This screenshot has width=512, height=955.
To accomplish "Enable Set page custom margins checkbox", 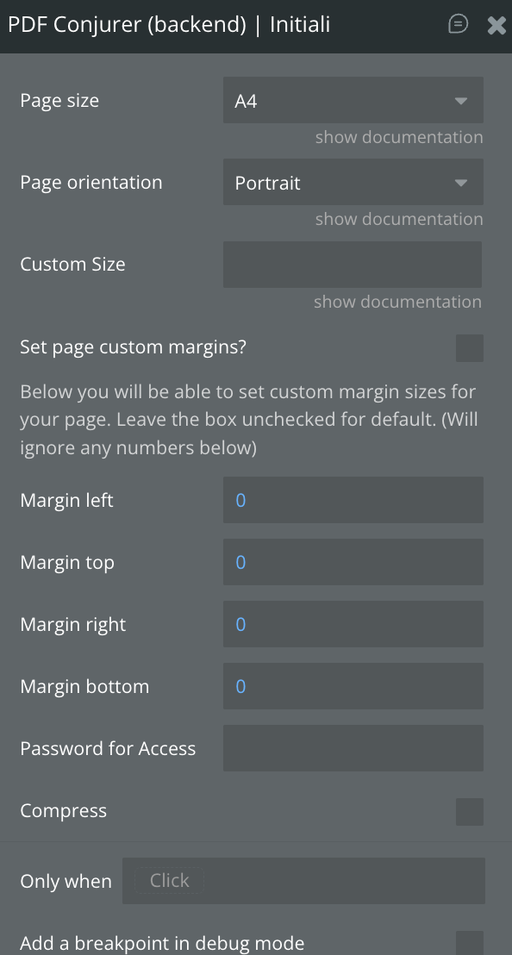I will click(x=469, y=348).
